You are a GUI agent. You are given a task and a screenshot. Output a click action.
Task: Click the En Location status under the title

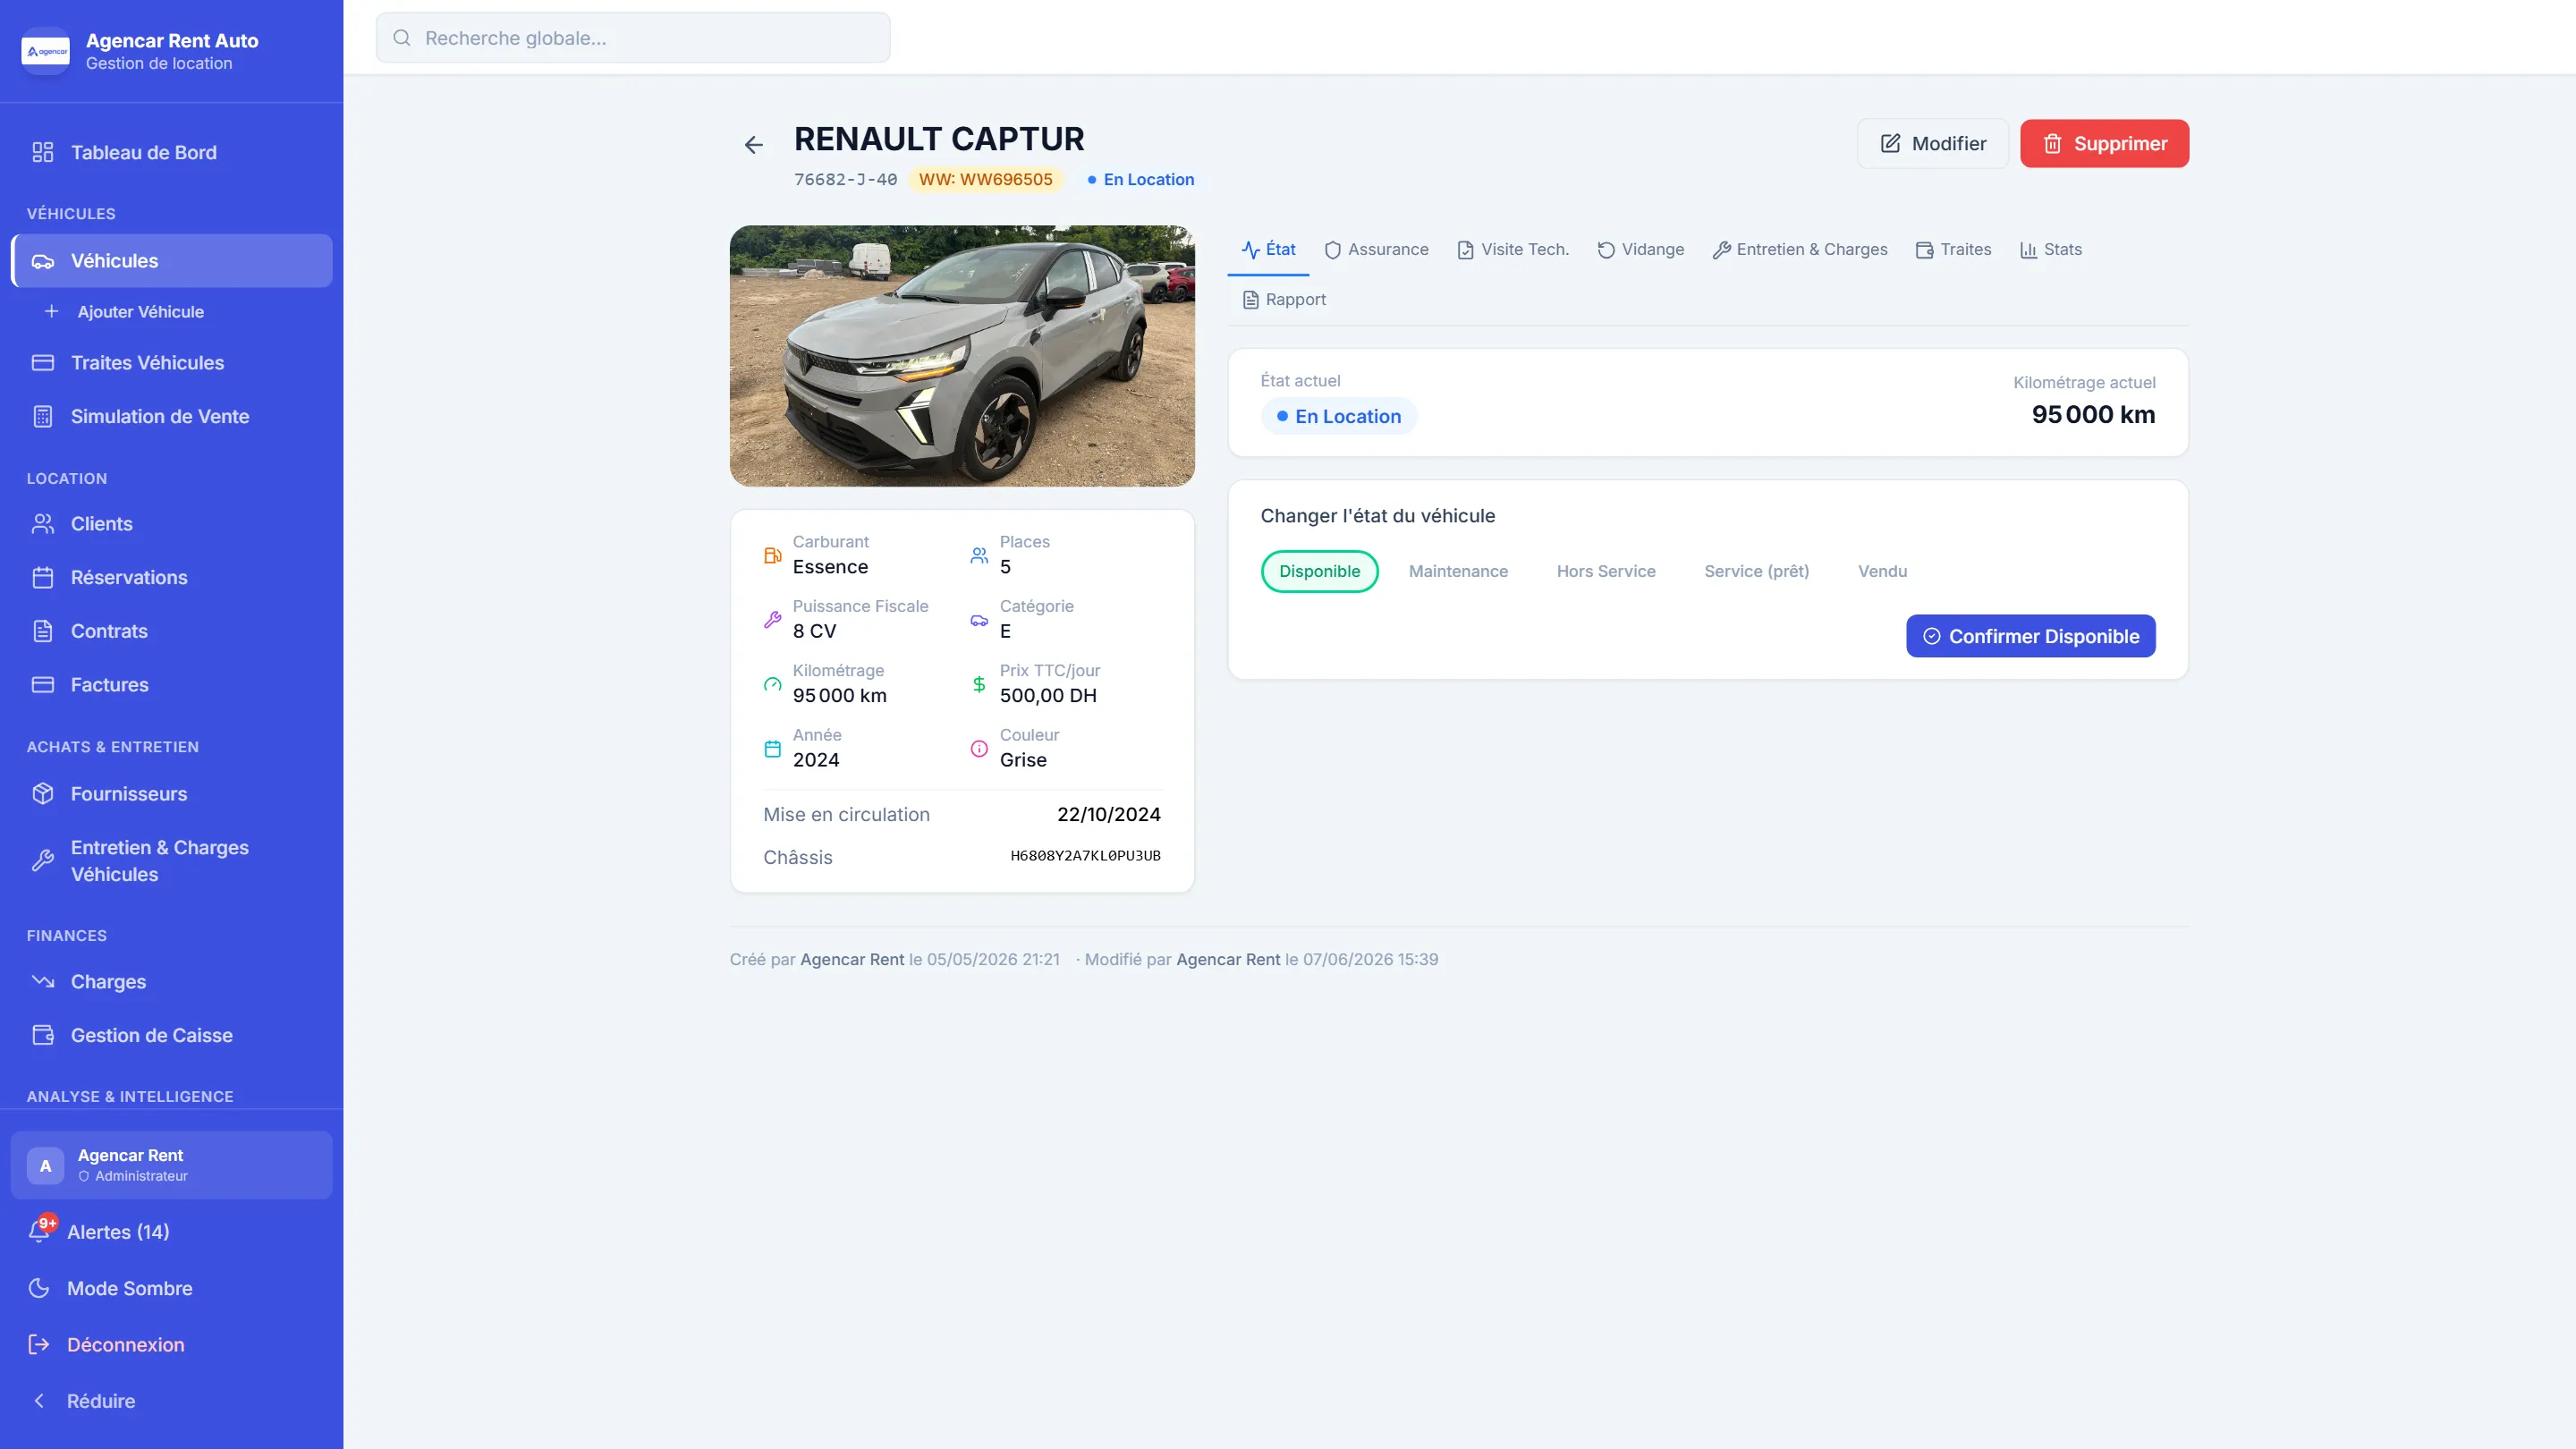pyautogui.click(x=1140, y=179)
